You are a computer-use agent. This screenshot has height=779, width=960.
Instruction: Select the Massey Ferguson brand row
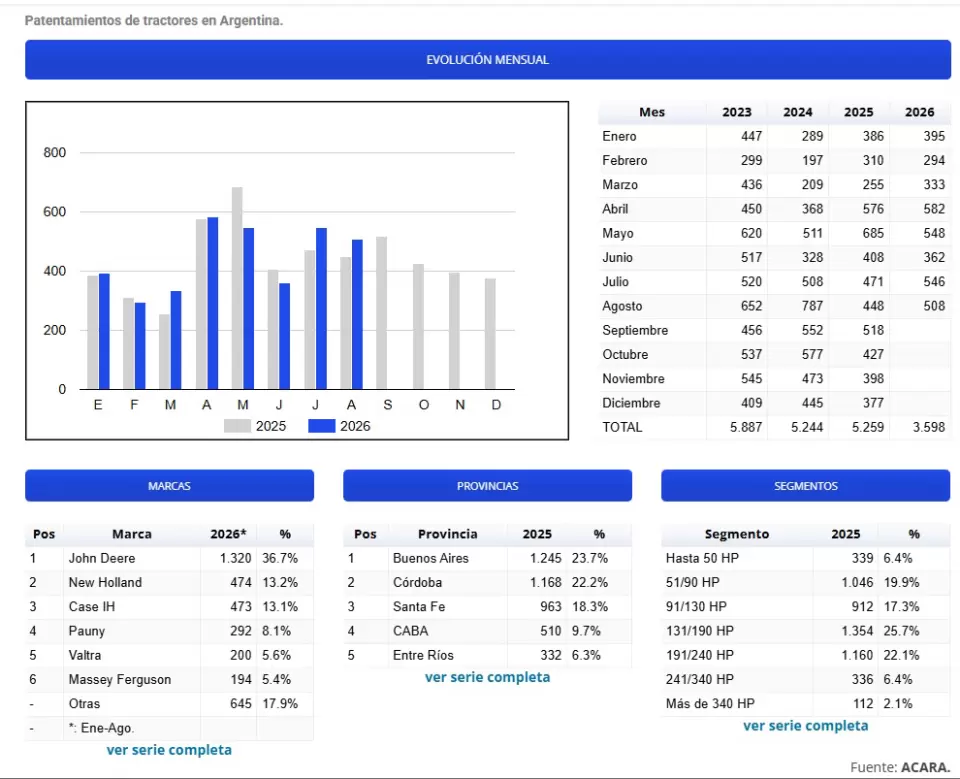170,680
